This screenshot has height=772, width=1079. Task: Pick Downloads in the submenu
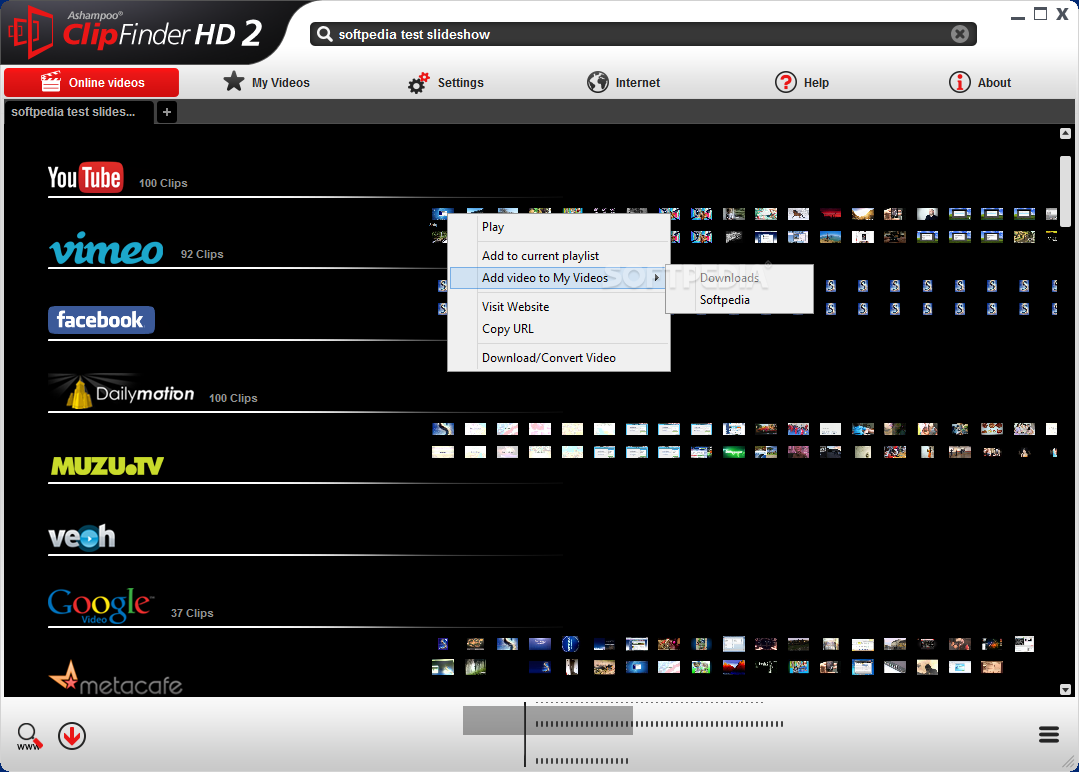pos(740,278)
